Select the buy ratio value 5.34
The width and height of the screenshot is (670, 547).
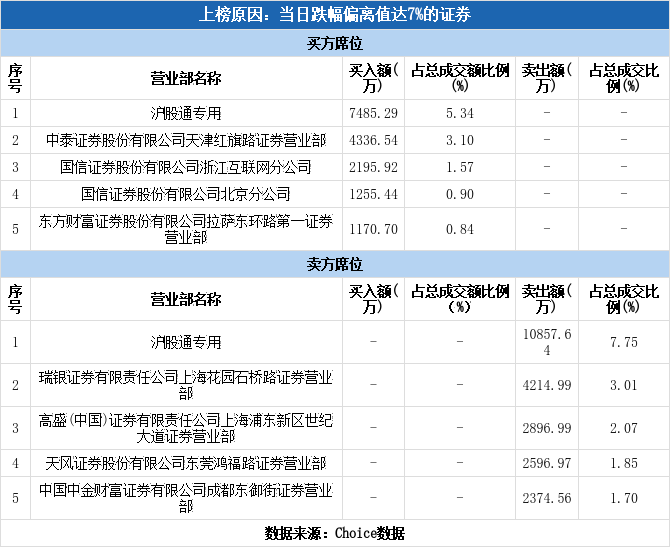[x=460, y=113]
